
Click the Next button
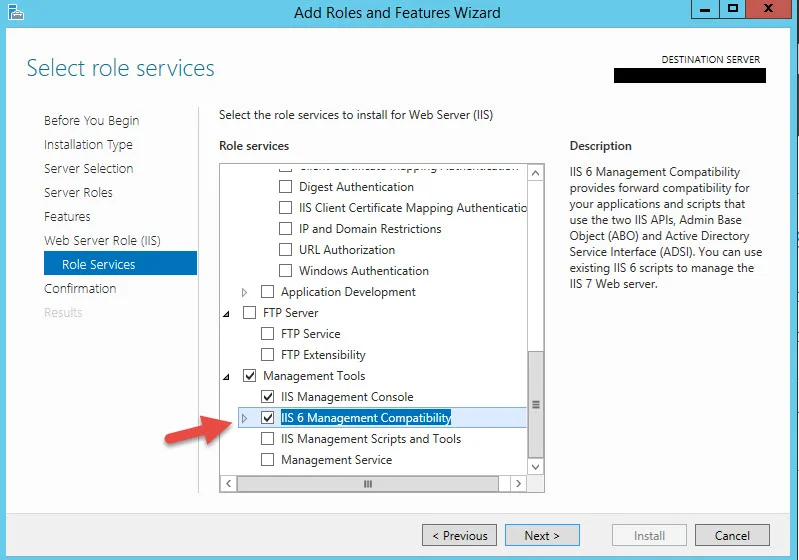point(542,536)
